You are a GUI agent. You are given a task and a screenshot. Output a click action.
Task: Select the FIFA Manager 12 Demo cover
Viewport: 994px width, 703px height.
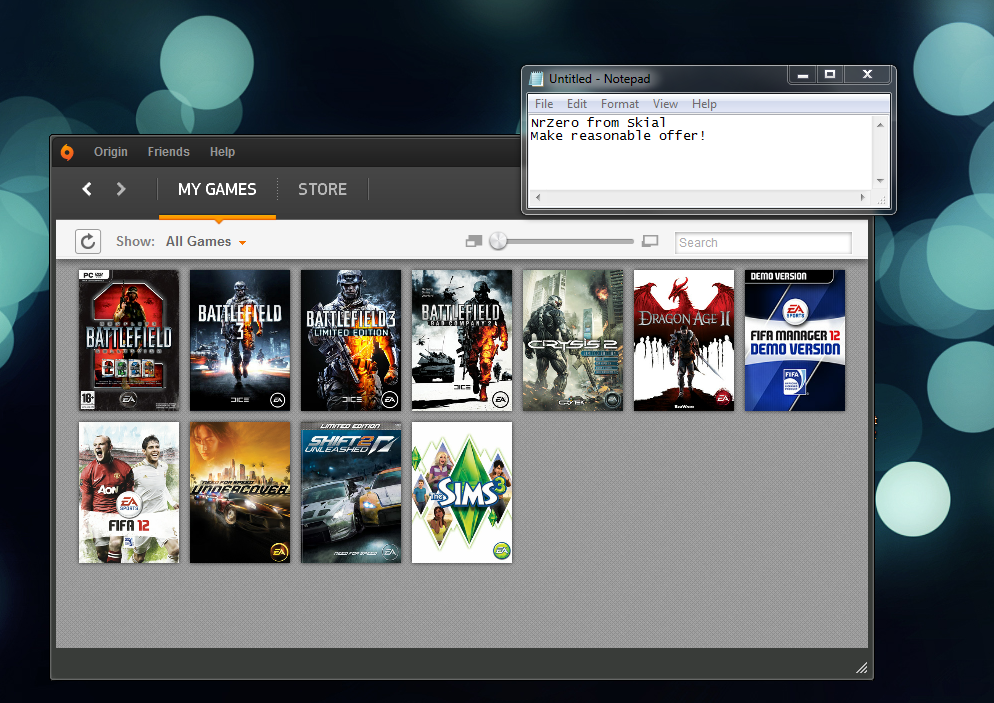pyautogui.click(x=794, y=340)
